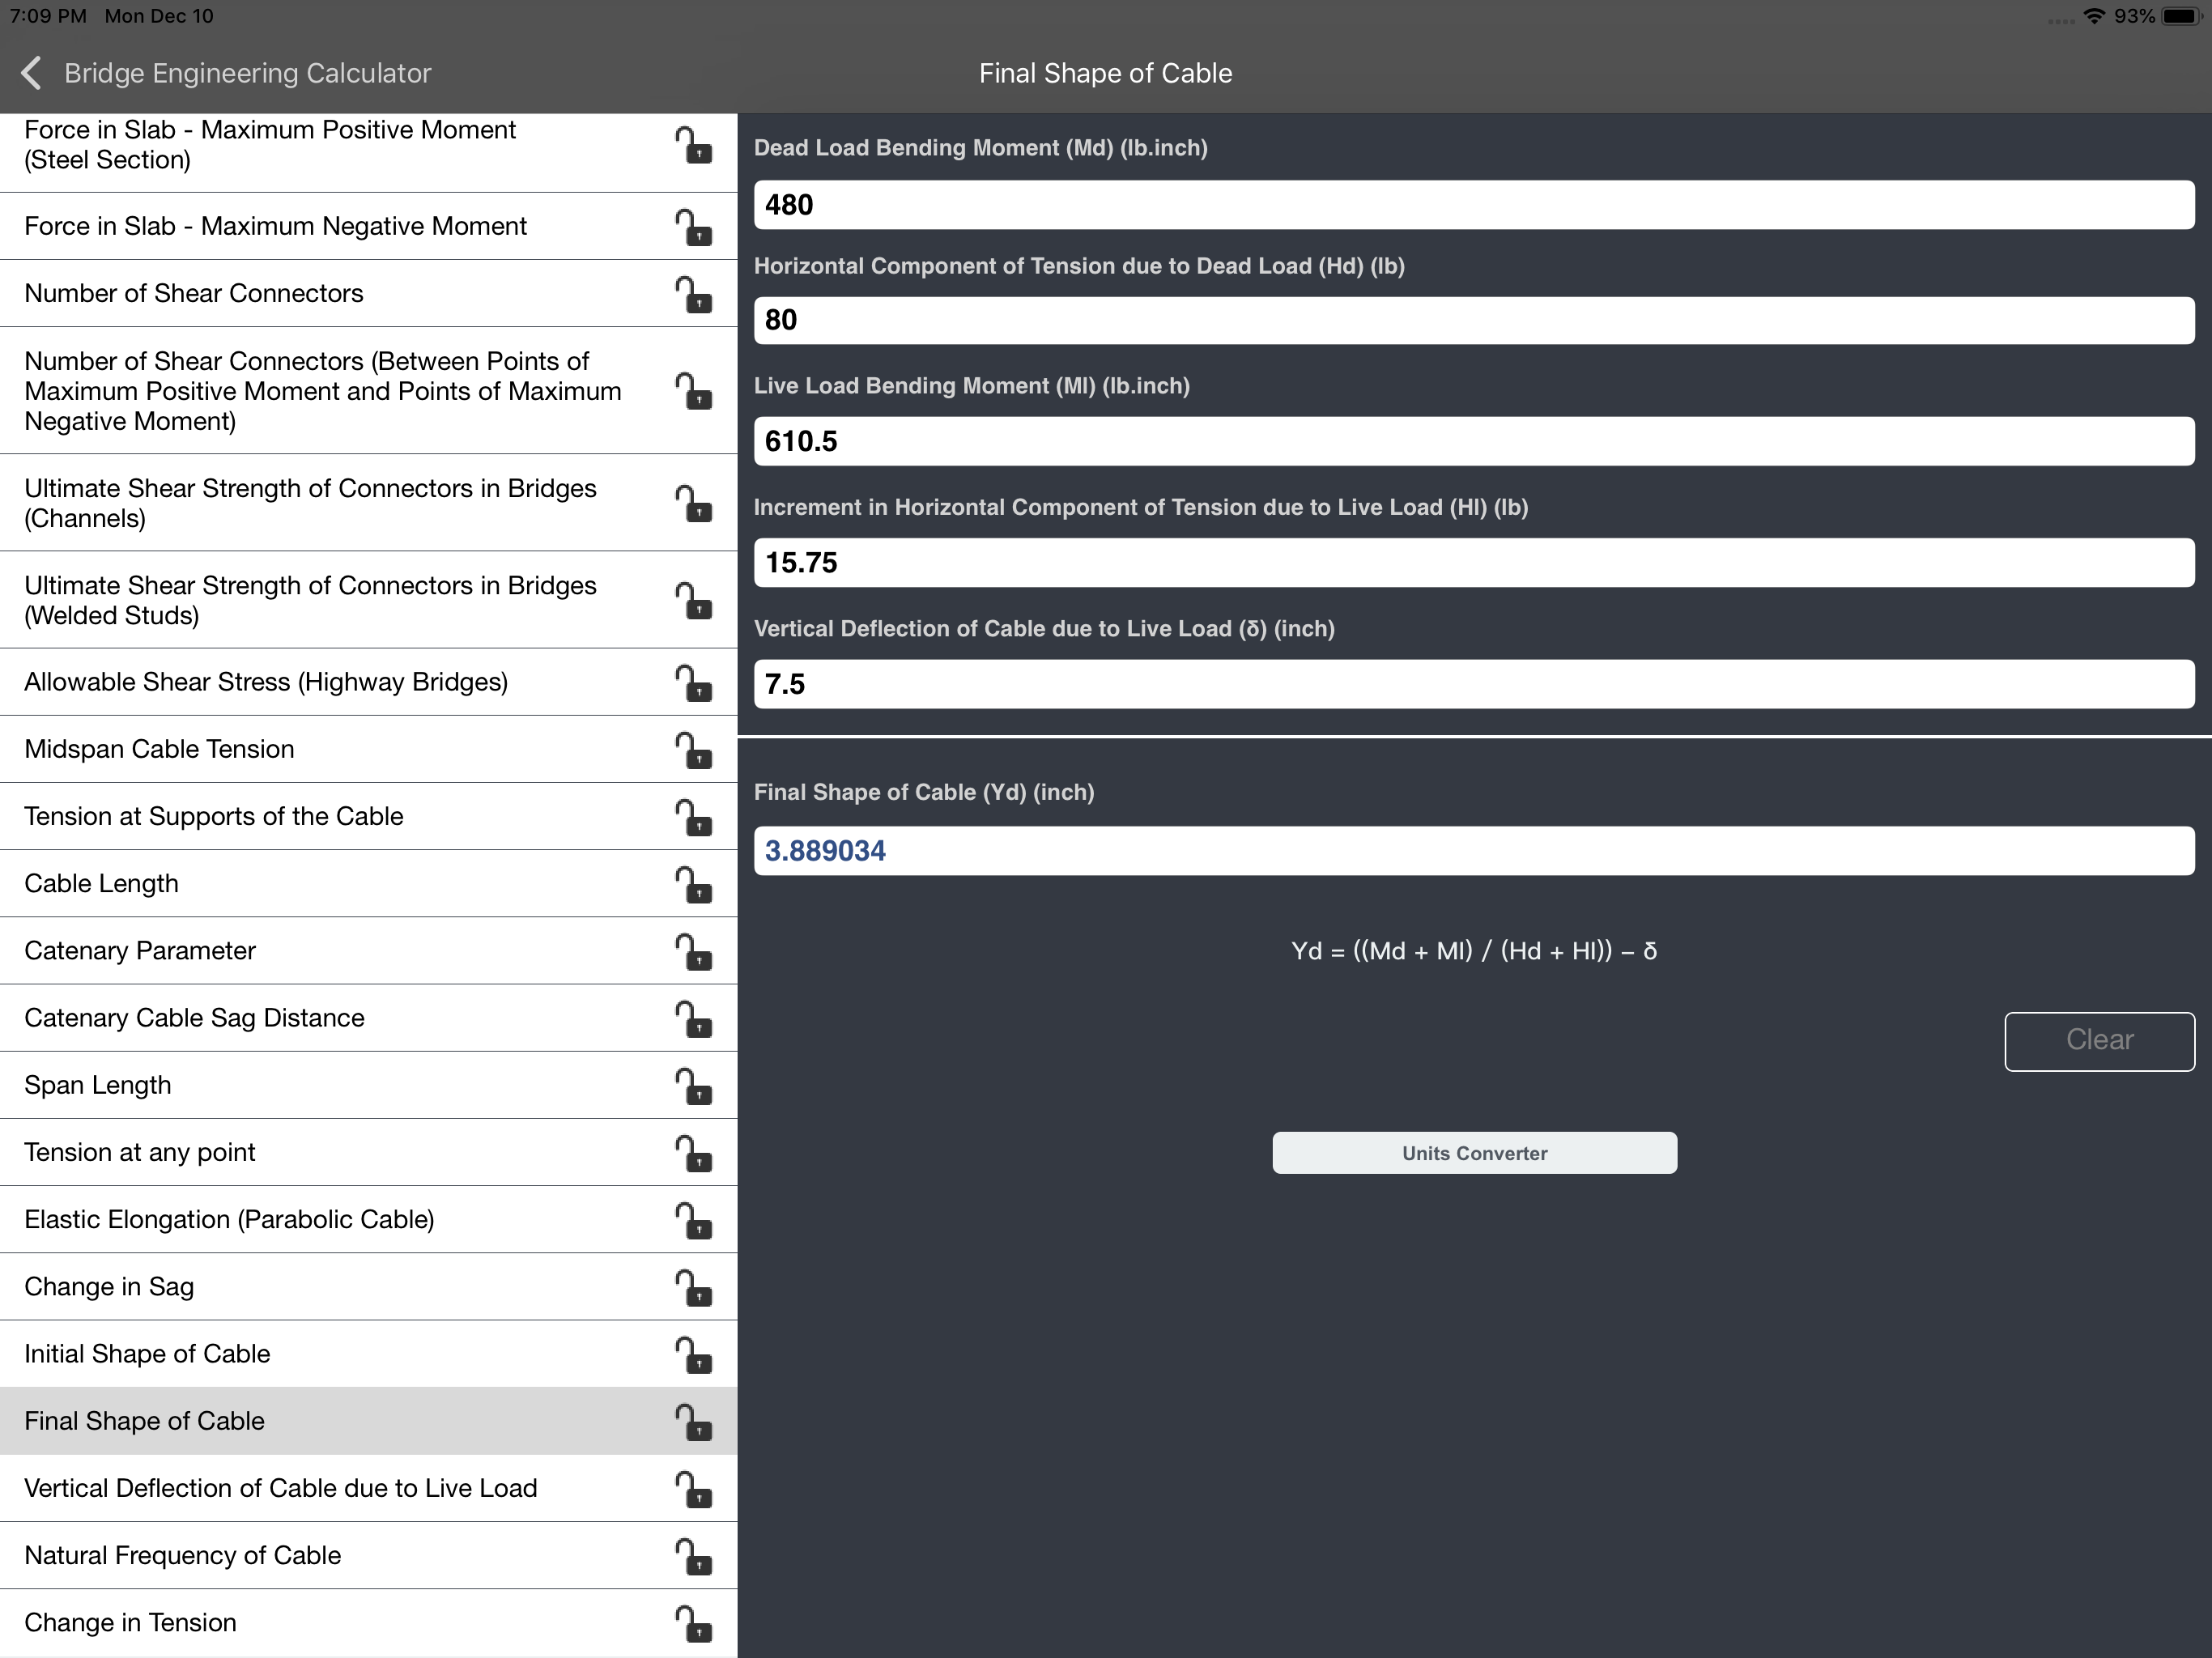Viewport: 2212px width, 1658px height.
Task: Tap the back arrow chevron icon
Action: (32, 73)
